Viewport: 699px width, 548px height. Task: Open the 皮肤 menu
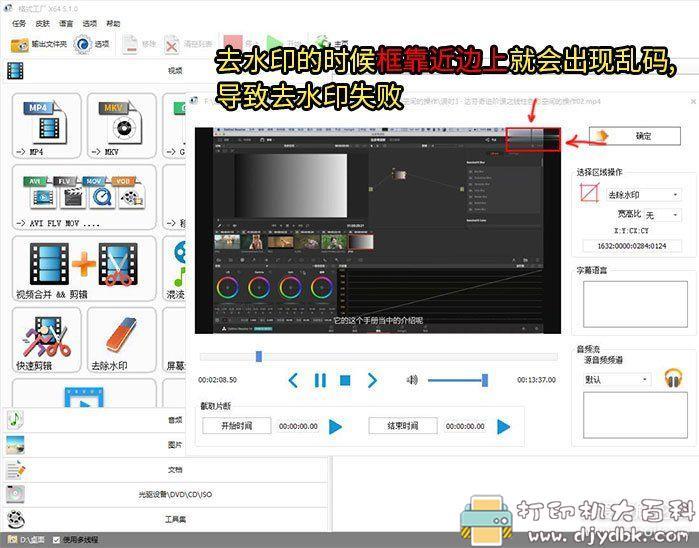[x=42, y=24]
